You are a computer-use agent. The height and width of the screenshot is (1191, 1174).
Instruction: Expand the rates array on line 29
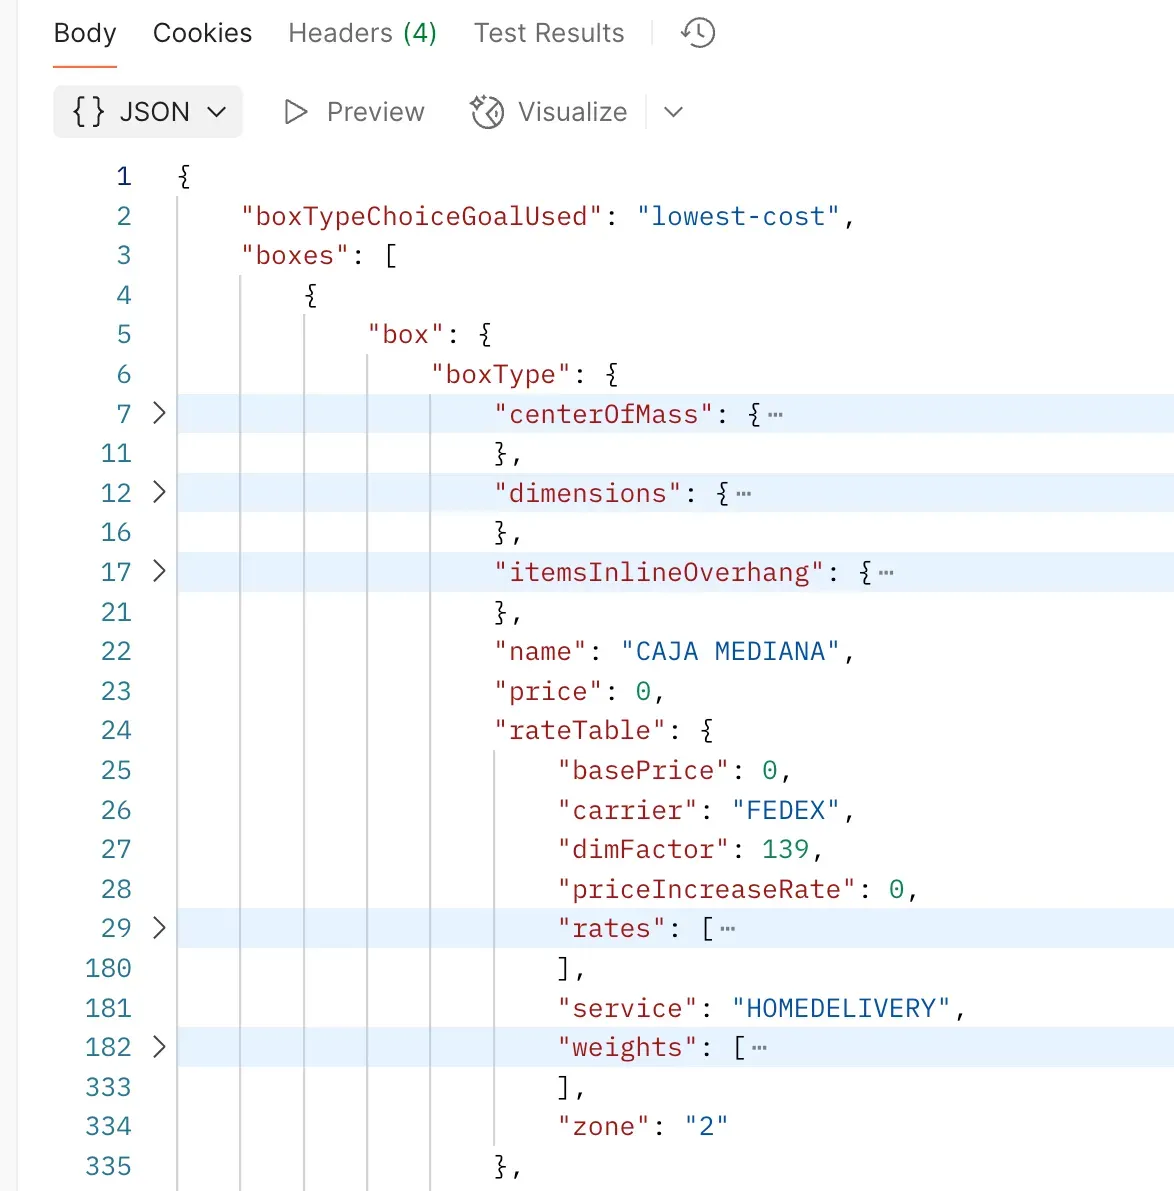coord(159,927)
